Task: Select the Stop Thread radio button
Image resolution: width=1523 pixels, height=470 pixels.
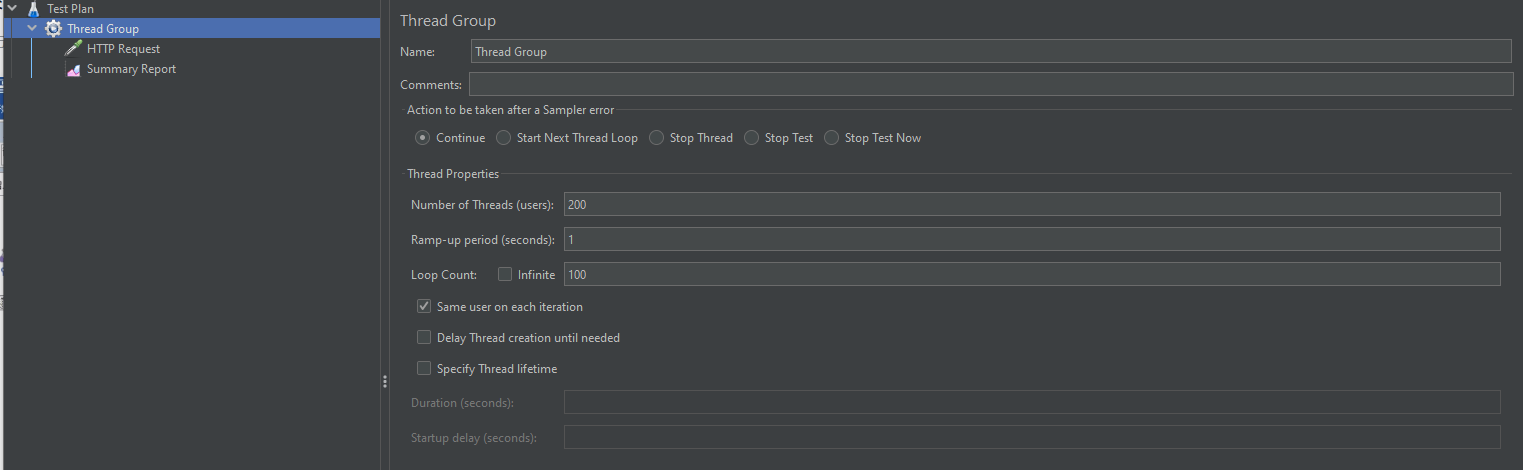Action: (656, 138)
